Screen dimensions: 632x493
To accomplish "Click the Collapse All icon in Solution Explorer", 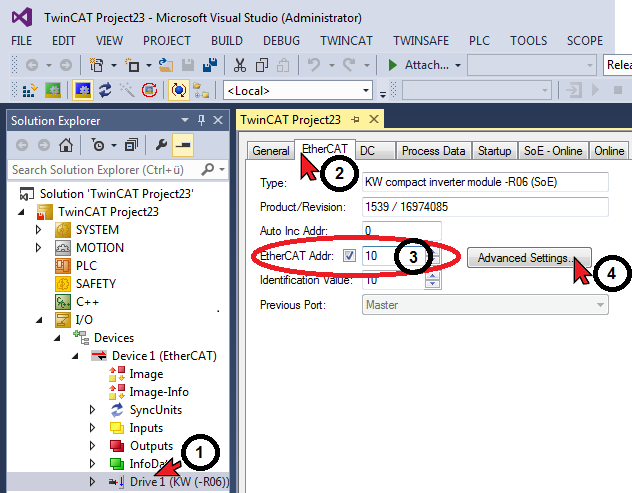I will click(131, 145).
